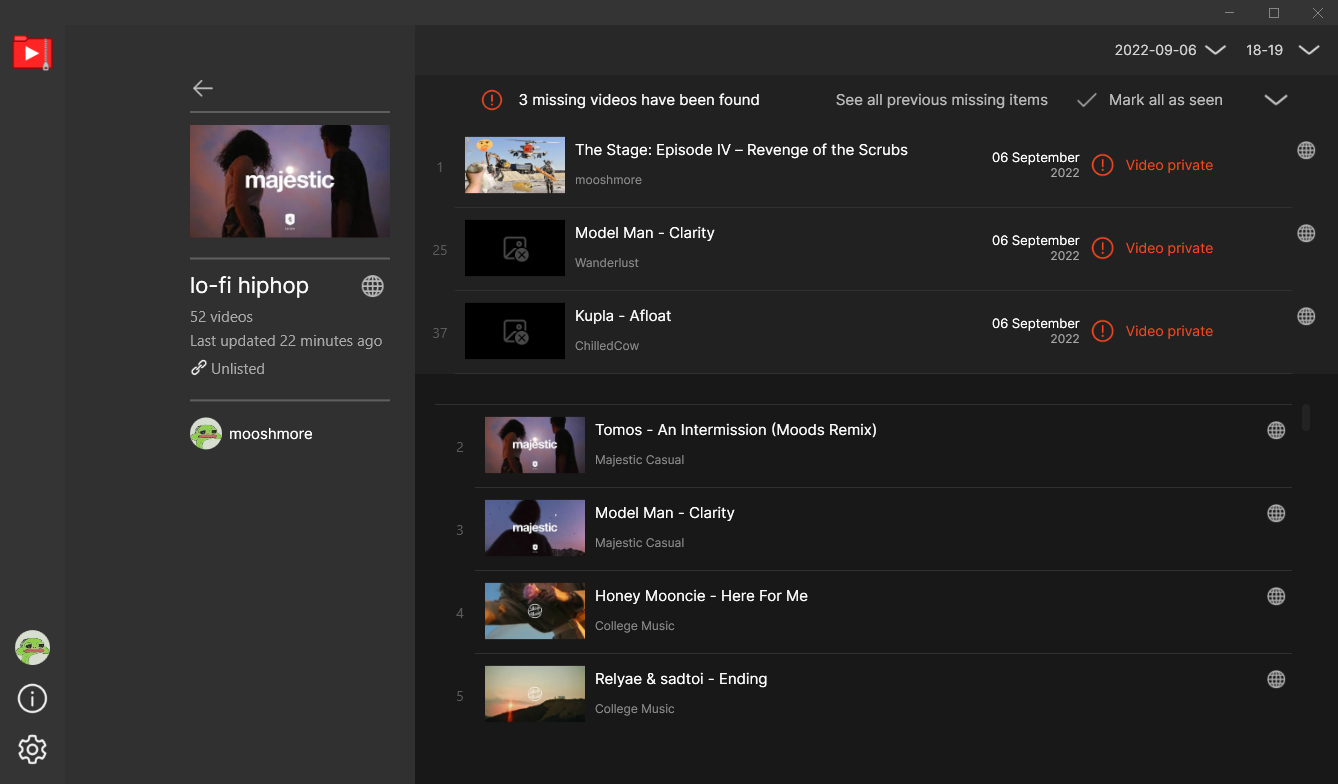This screenshot has height=784, width=1338.
Task: Click the globe icon for Honey Mooncie - Here For Me
Action: (x=1276, y=596)
